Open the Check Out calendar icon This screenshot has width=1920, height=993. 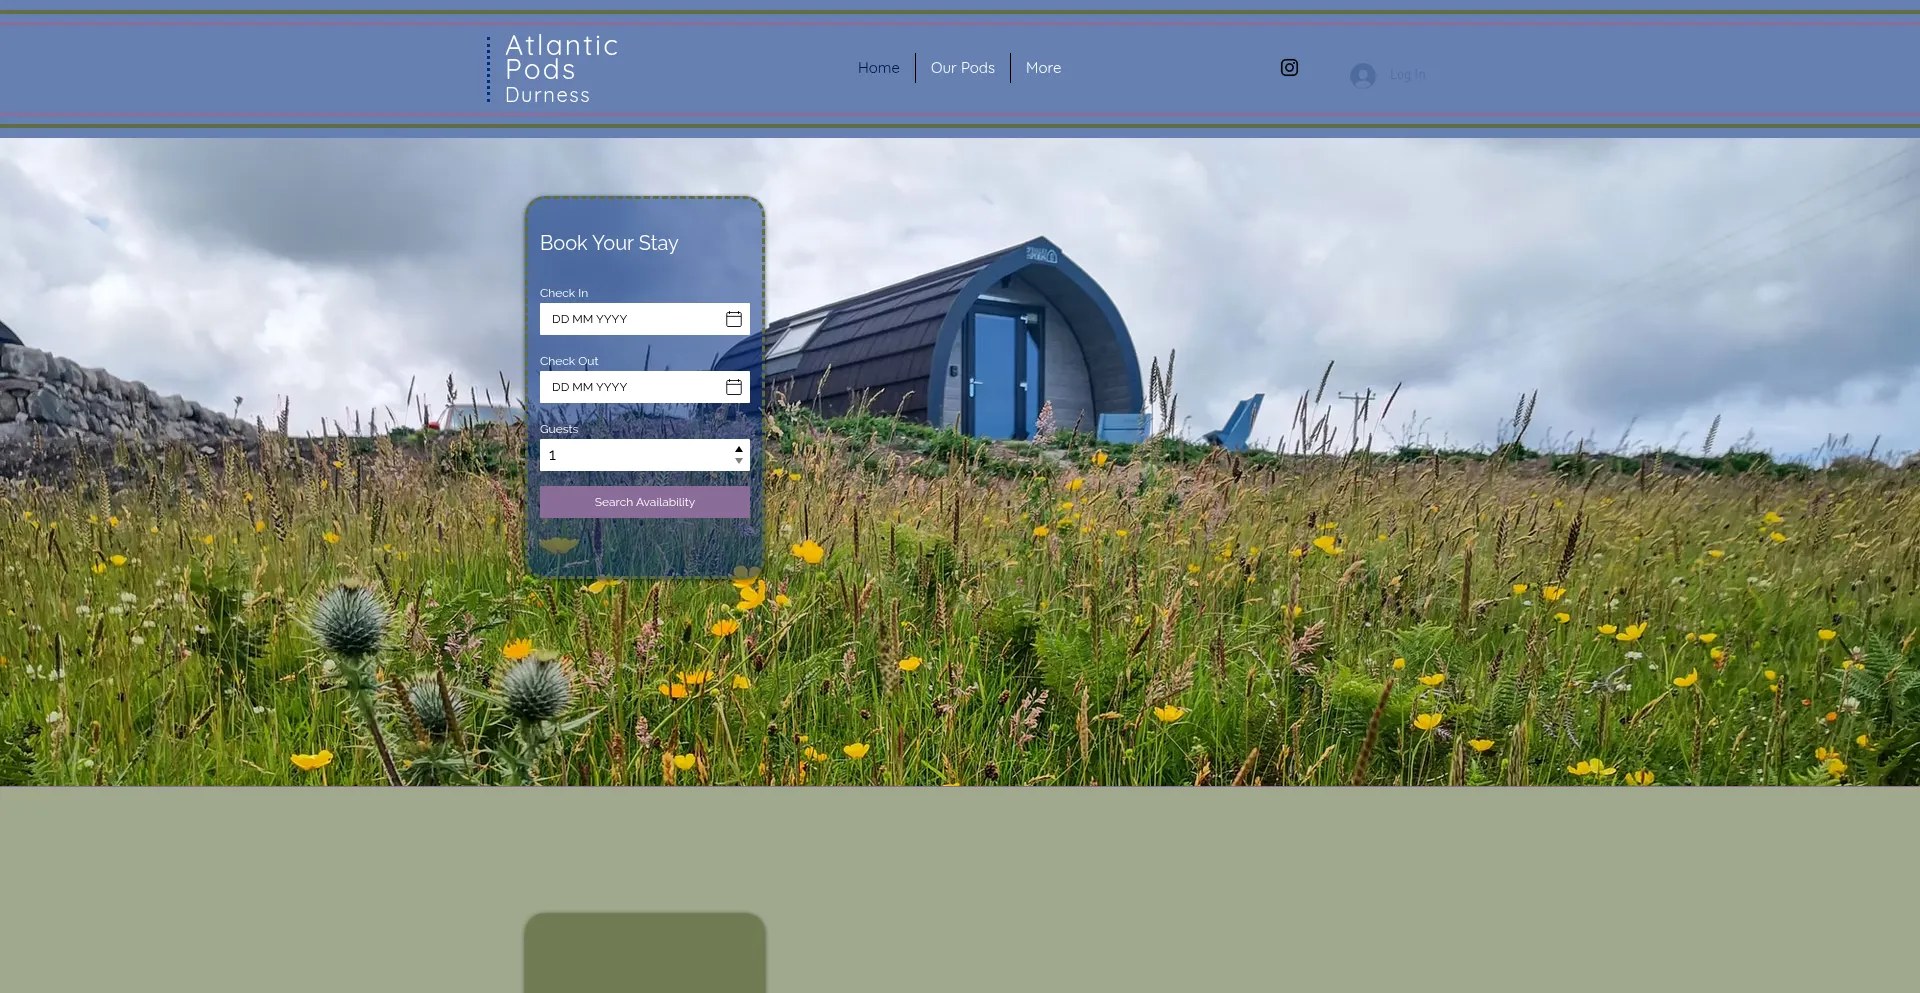tap(733, 387)
